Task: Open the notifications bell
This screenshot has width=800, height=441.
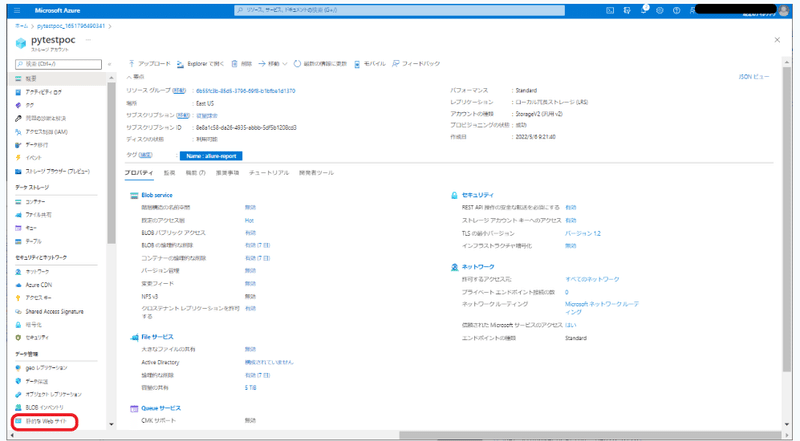Action: pos(643,10)
